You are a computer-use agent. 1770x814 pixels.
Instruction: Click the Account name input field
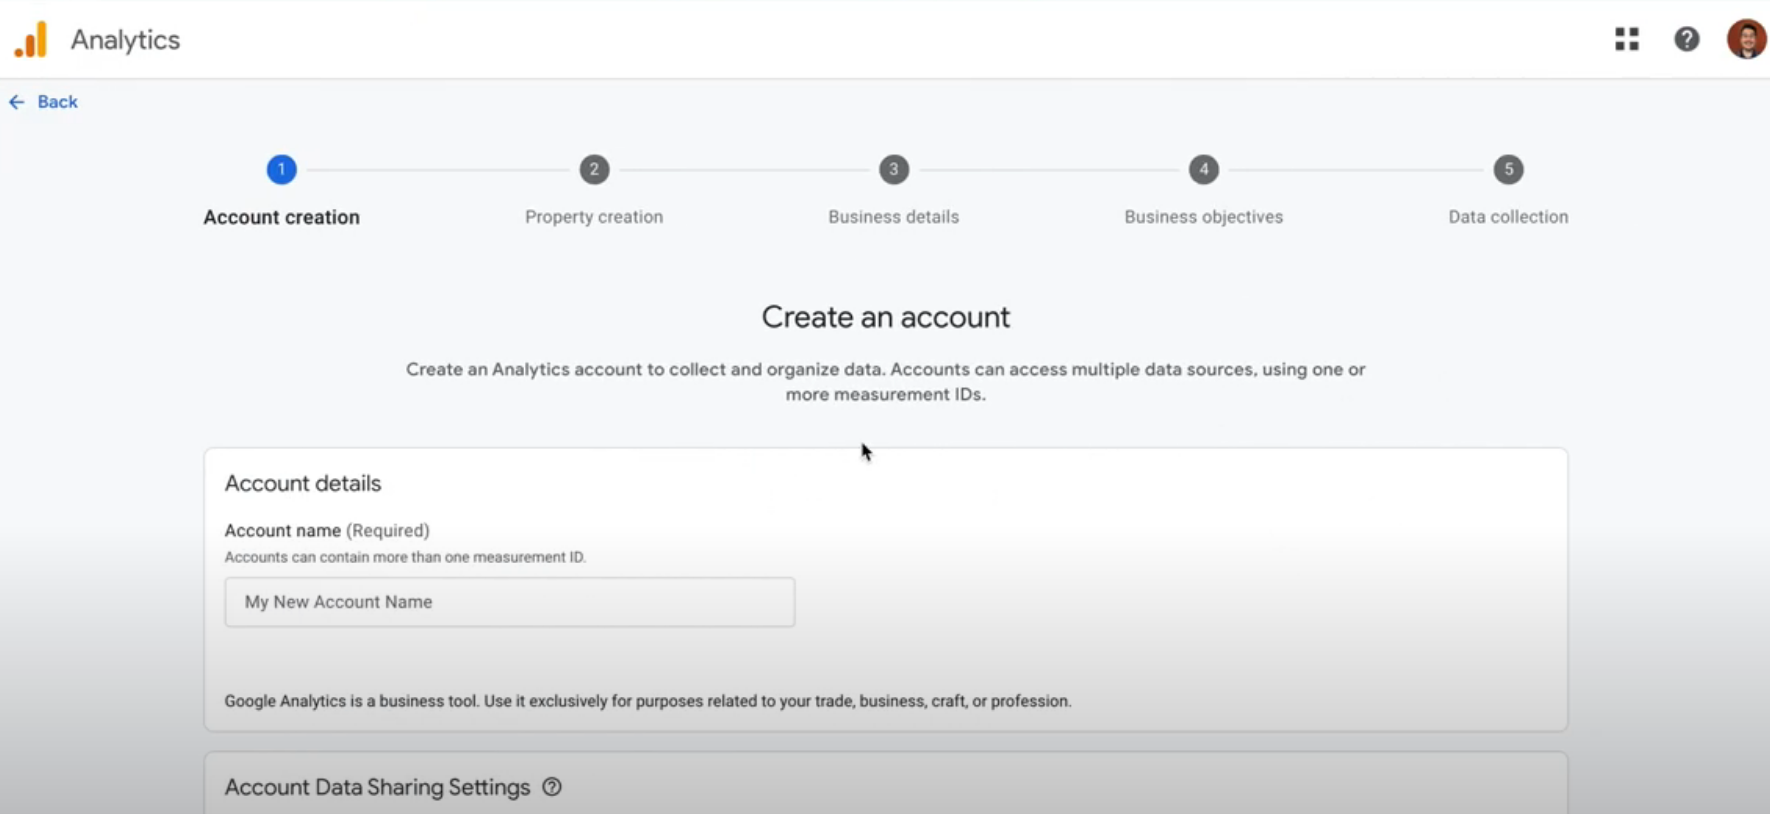pos(510,602)
